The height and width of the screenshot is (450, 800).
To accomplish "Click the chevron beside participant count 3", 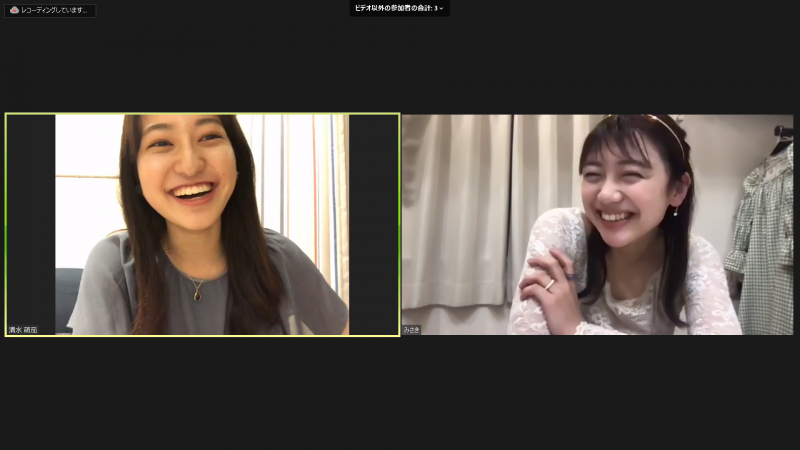I will 441,9.
